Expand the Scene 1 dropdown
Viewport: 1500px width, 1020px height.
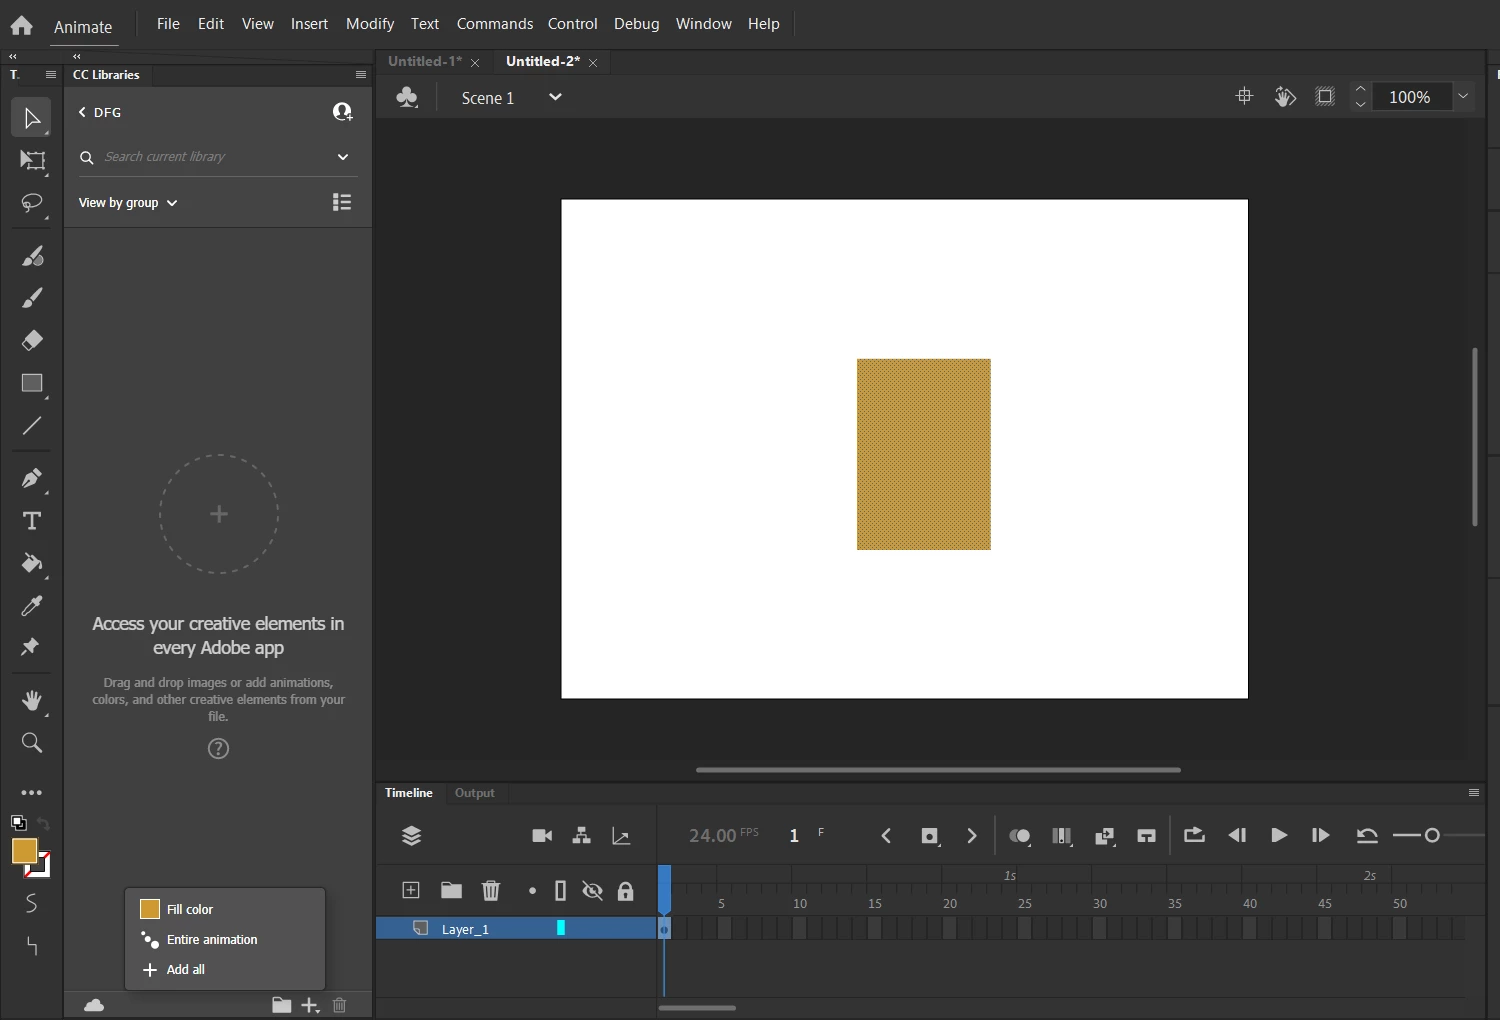555,97
